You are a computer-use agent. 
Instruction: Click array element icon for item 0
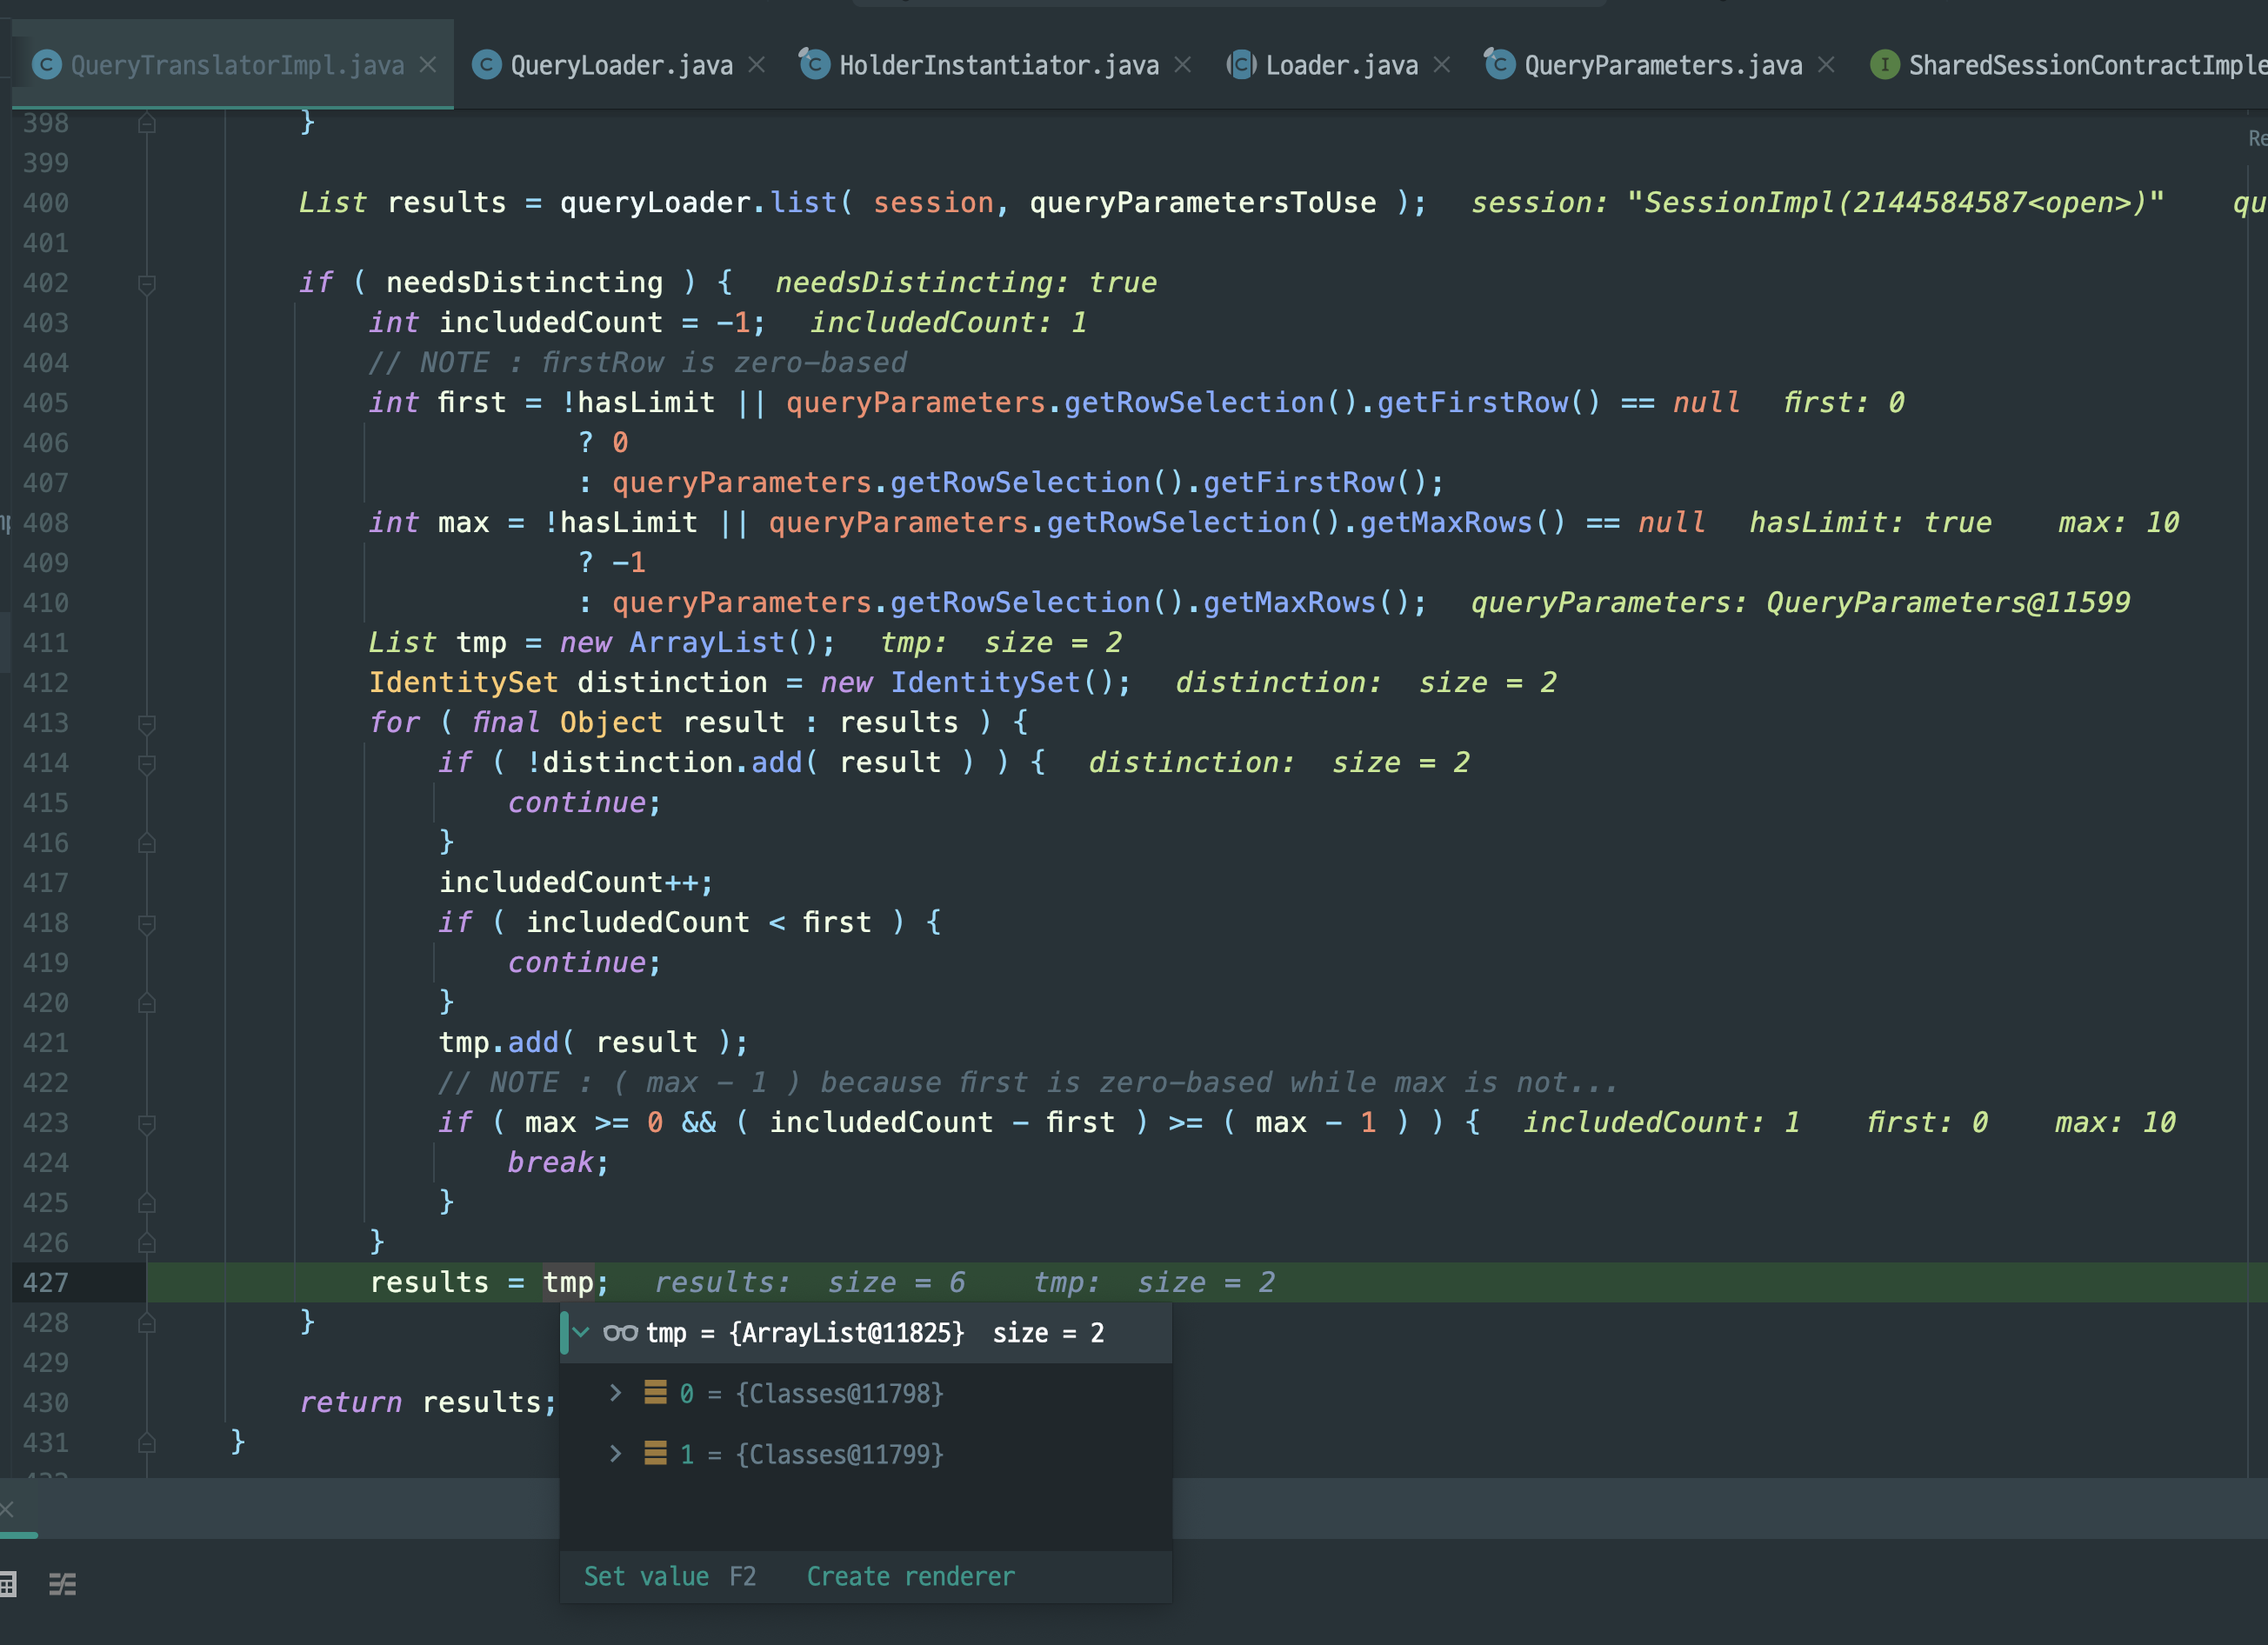click(655, 1393)
